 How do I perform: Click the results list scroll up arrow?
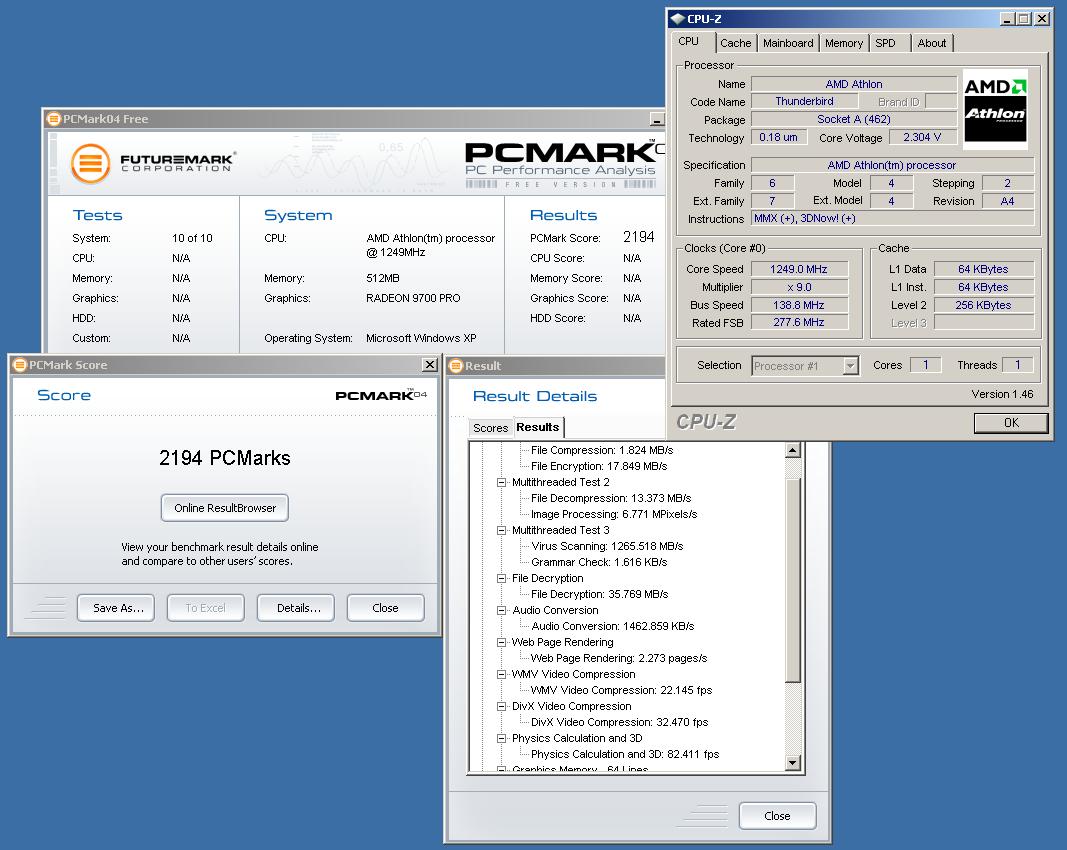pos(792,451)
